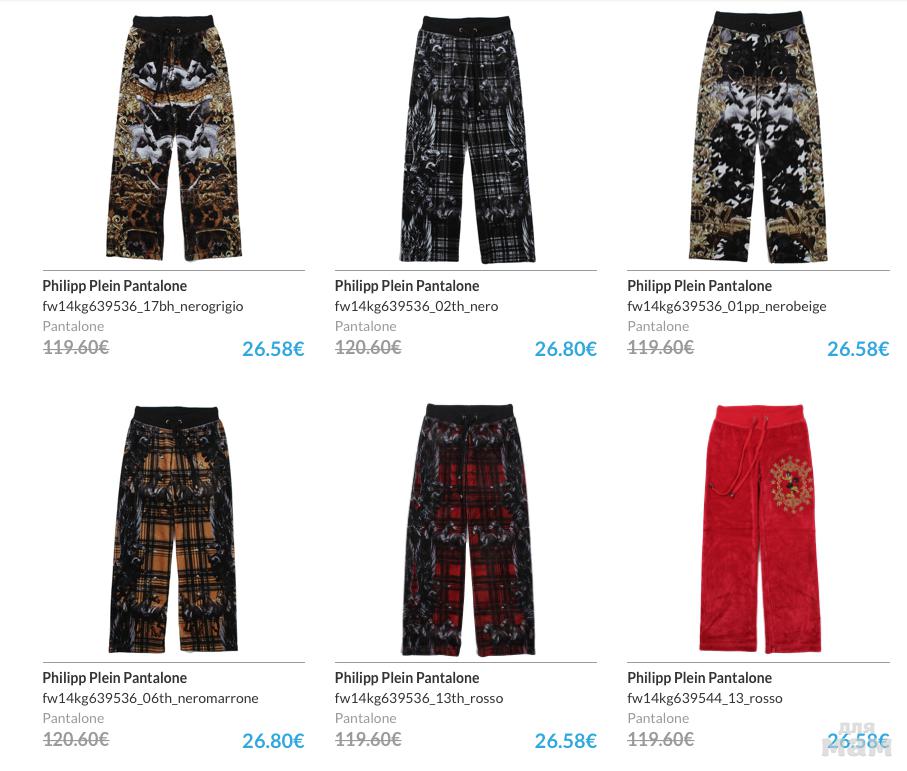Select product code fw14kg639536_02th_nero
This screenshot has width=907, height=771.
click(x=416, y=307)
